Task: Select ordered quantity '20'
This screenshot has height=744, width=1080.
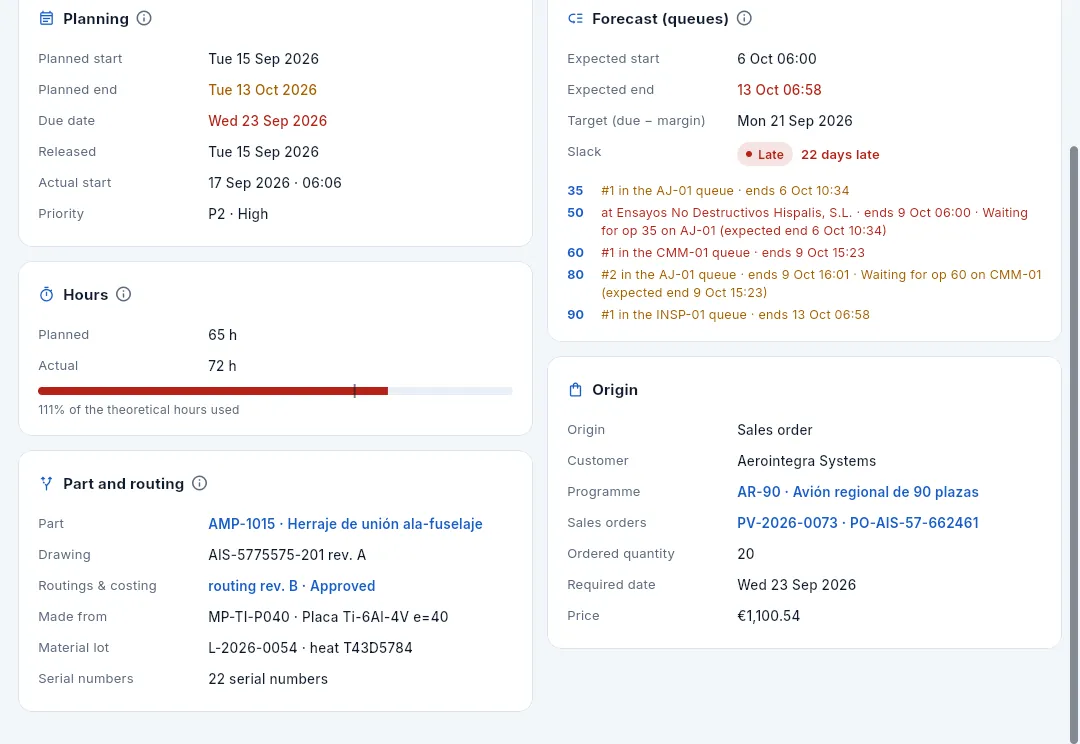Action: tap(745, 554)
